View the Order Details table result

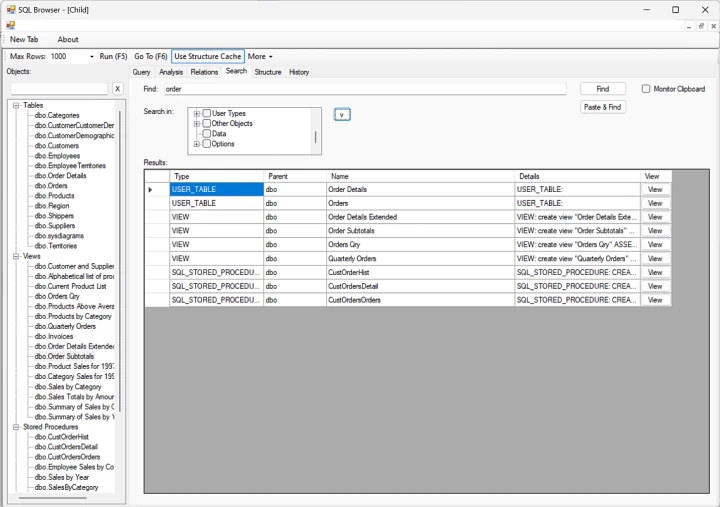click(655, 189)
